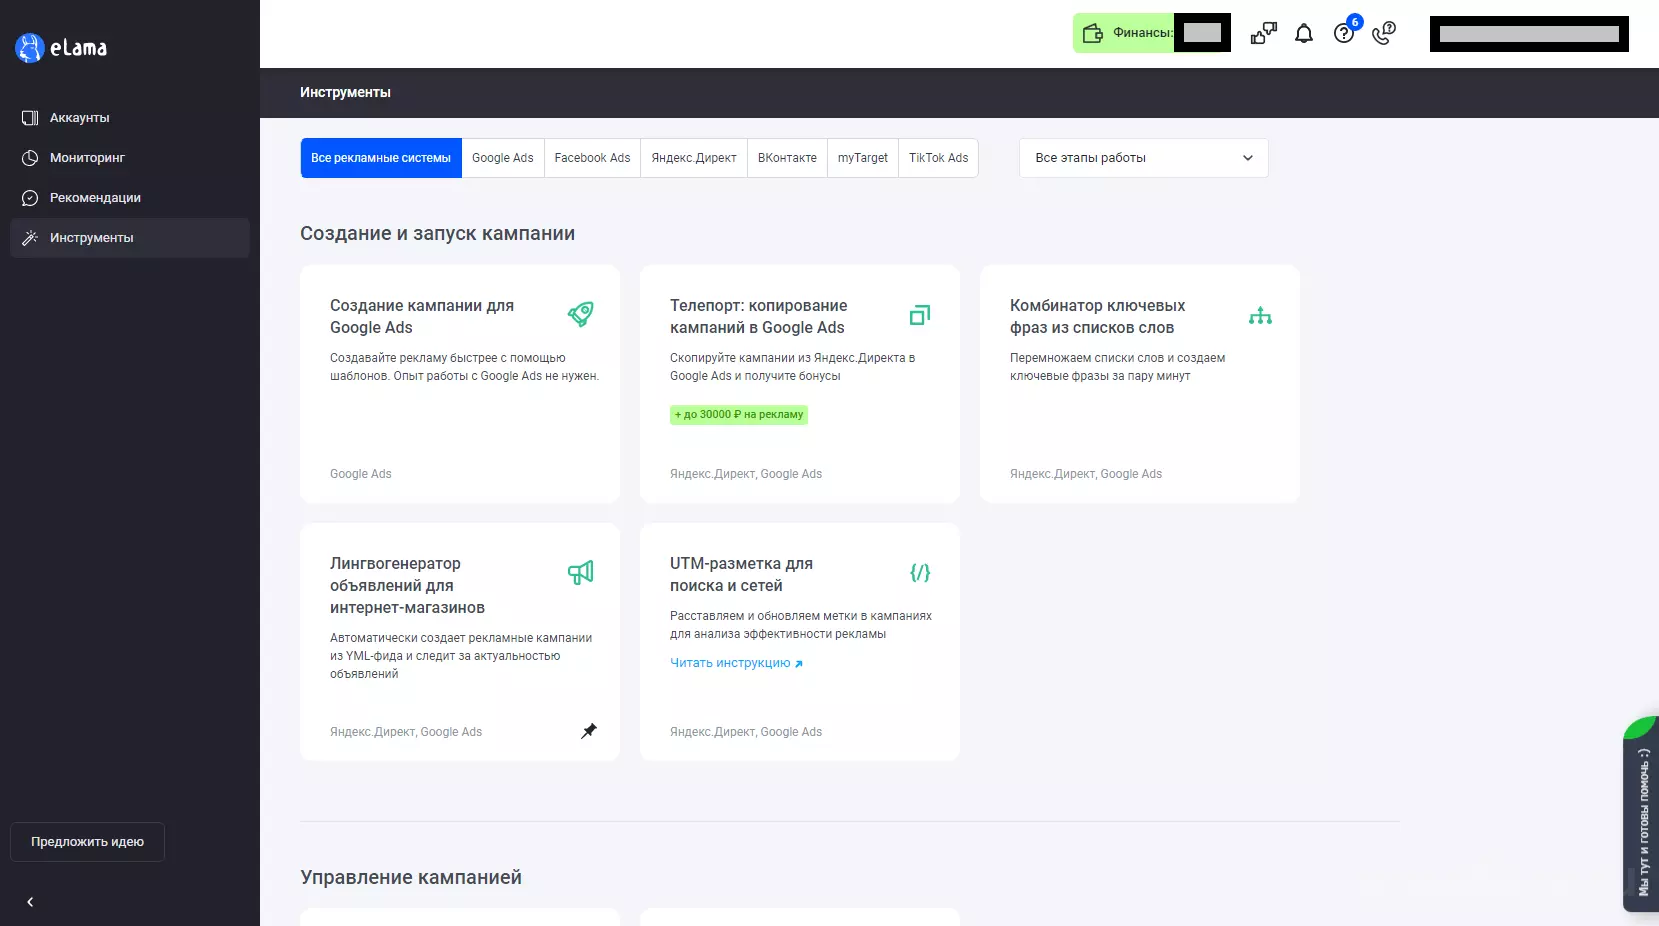Open Рекомендации in the sidebar
Viewport: 1659px width, 926px height.
pos(130,198)
